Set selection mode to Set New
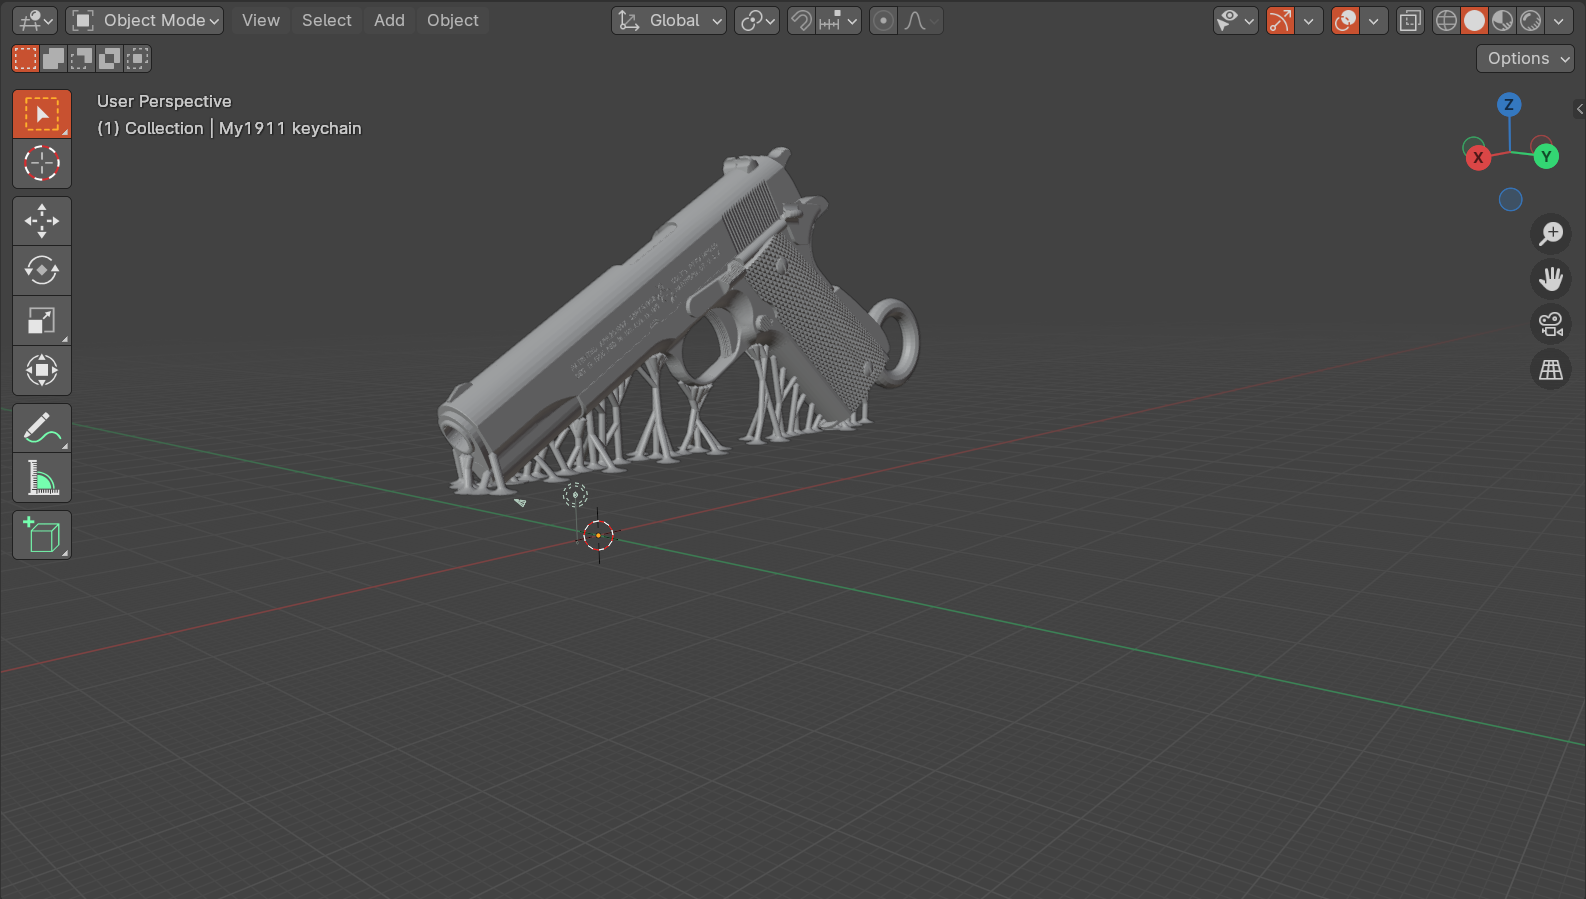This screenshot has width=1586, height=899. coord(26,58)
